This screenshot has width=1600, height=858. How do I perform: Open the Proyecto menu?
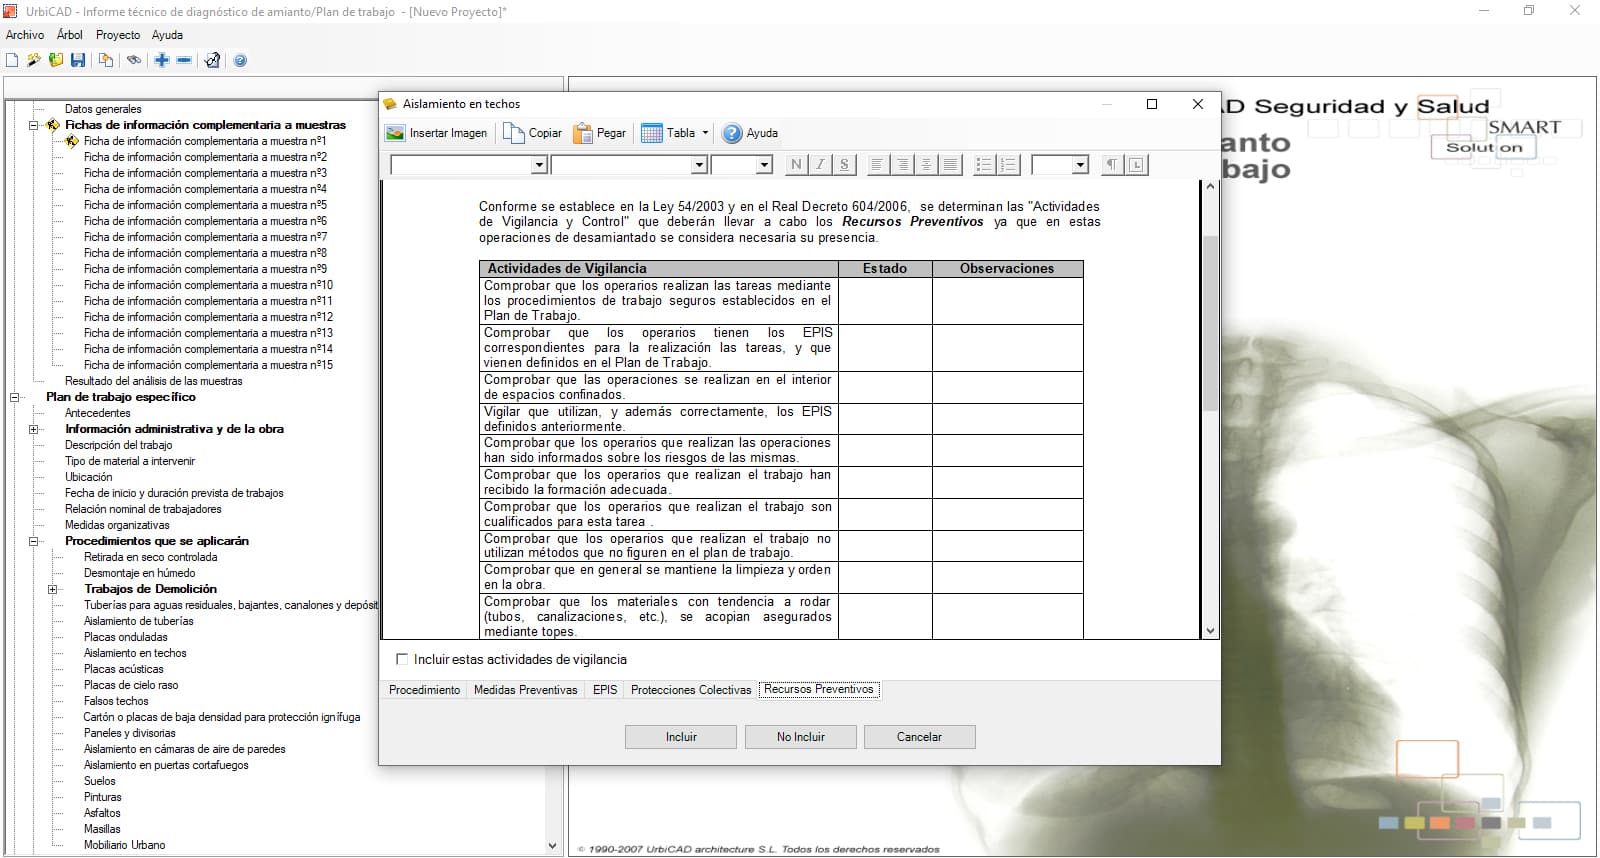pyautogui.click(x=118, y=35)
